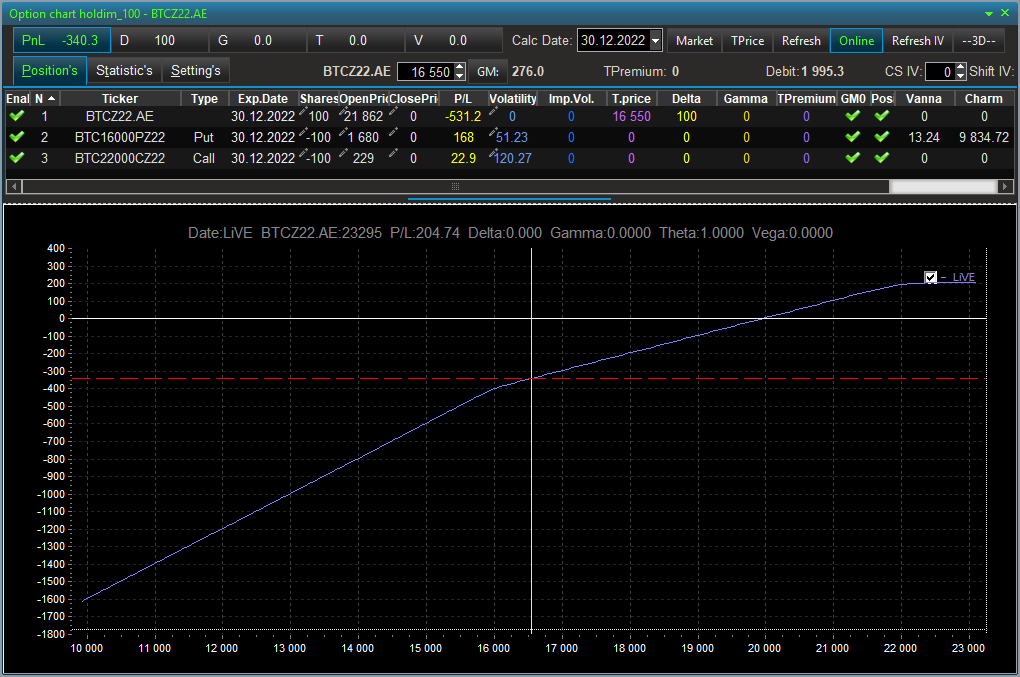The width and height of the screenshot is (1020, 677).
Task: Click left arrow of table horizontal scrollbar
Action: pyautogui.click(x=14, y=187)
